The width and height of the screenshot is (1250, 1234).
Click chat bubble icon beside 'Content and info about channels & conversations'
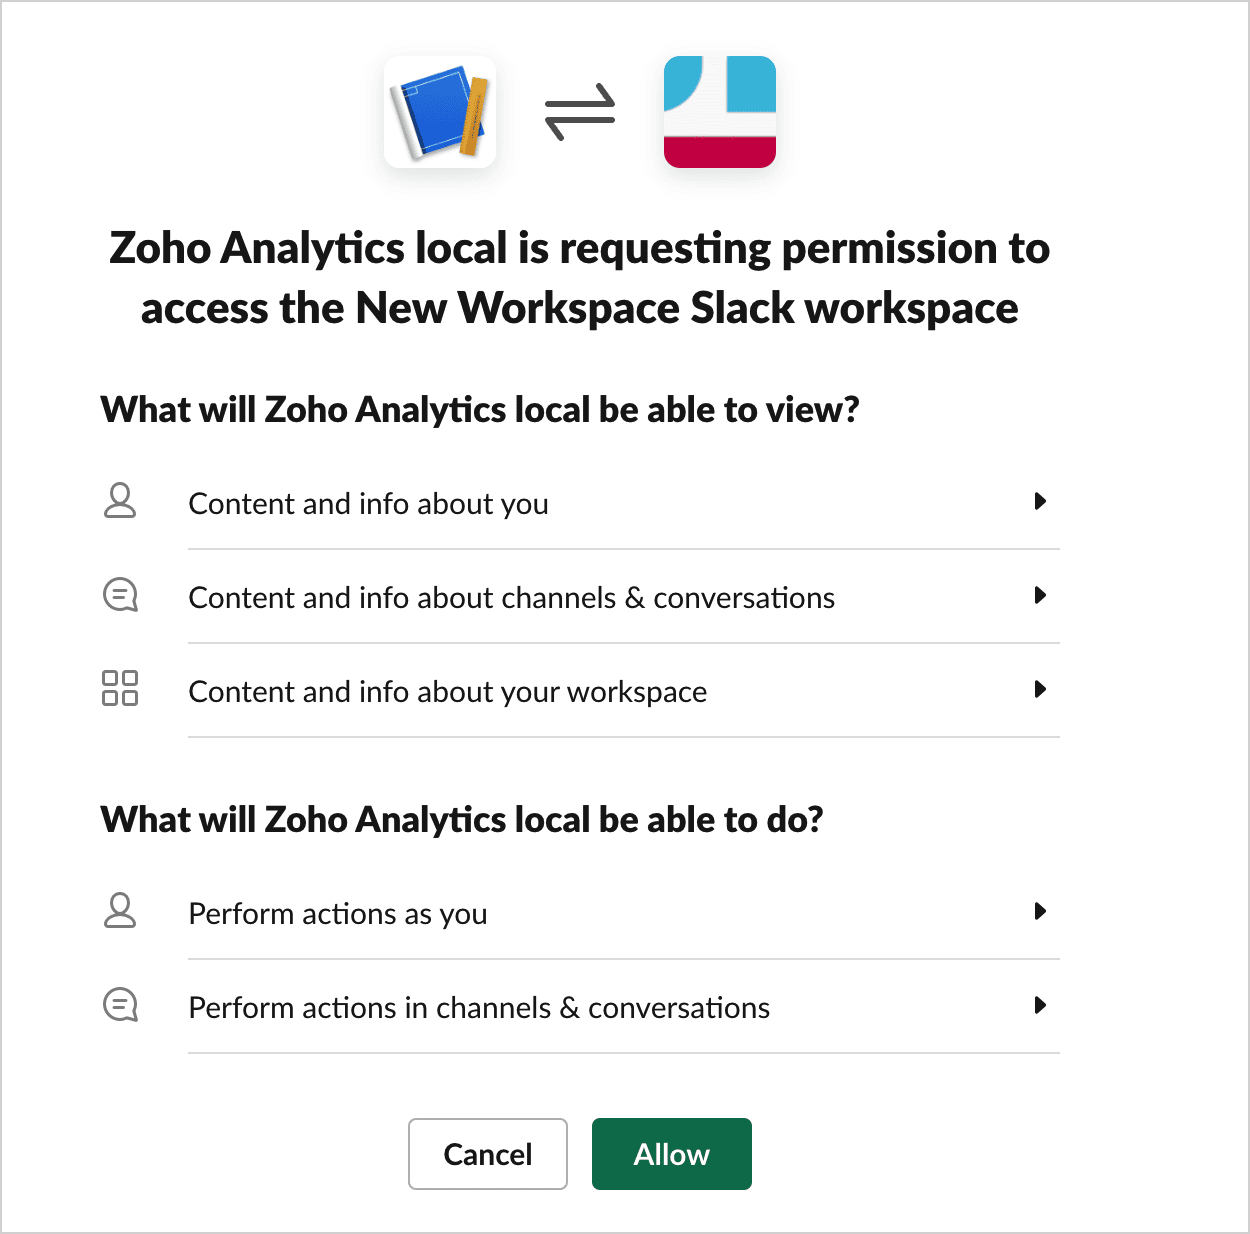tap(120, 595)
